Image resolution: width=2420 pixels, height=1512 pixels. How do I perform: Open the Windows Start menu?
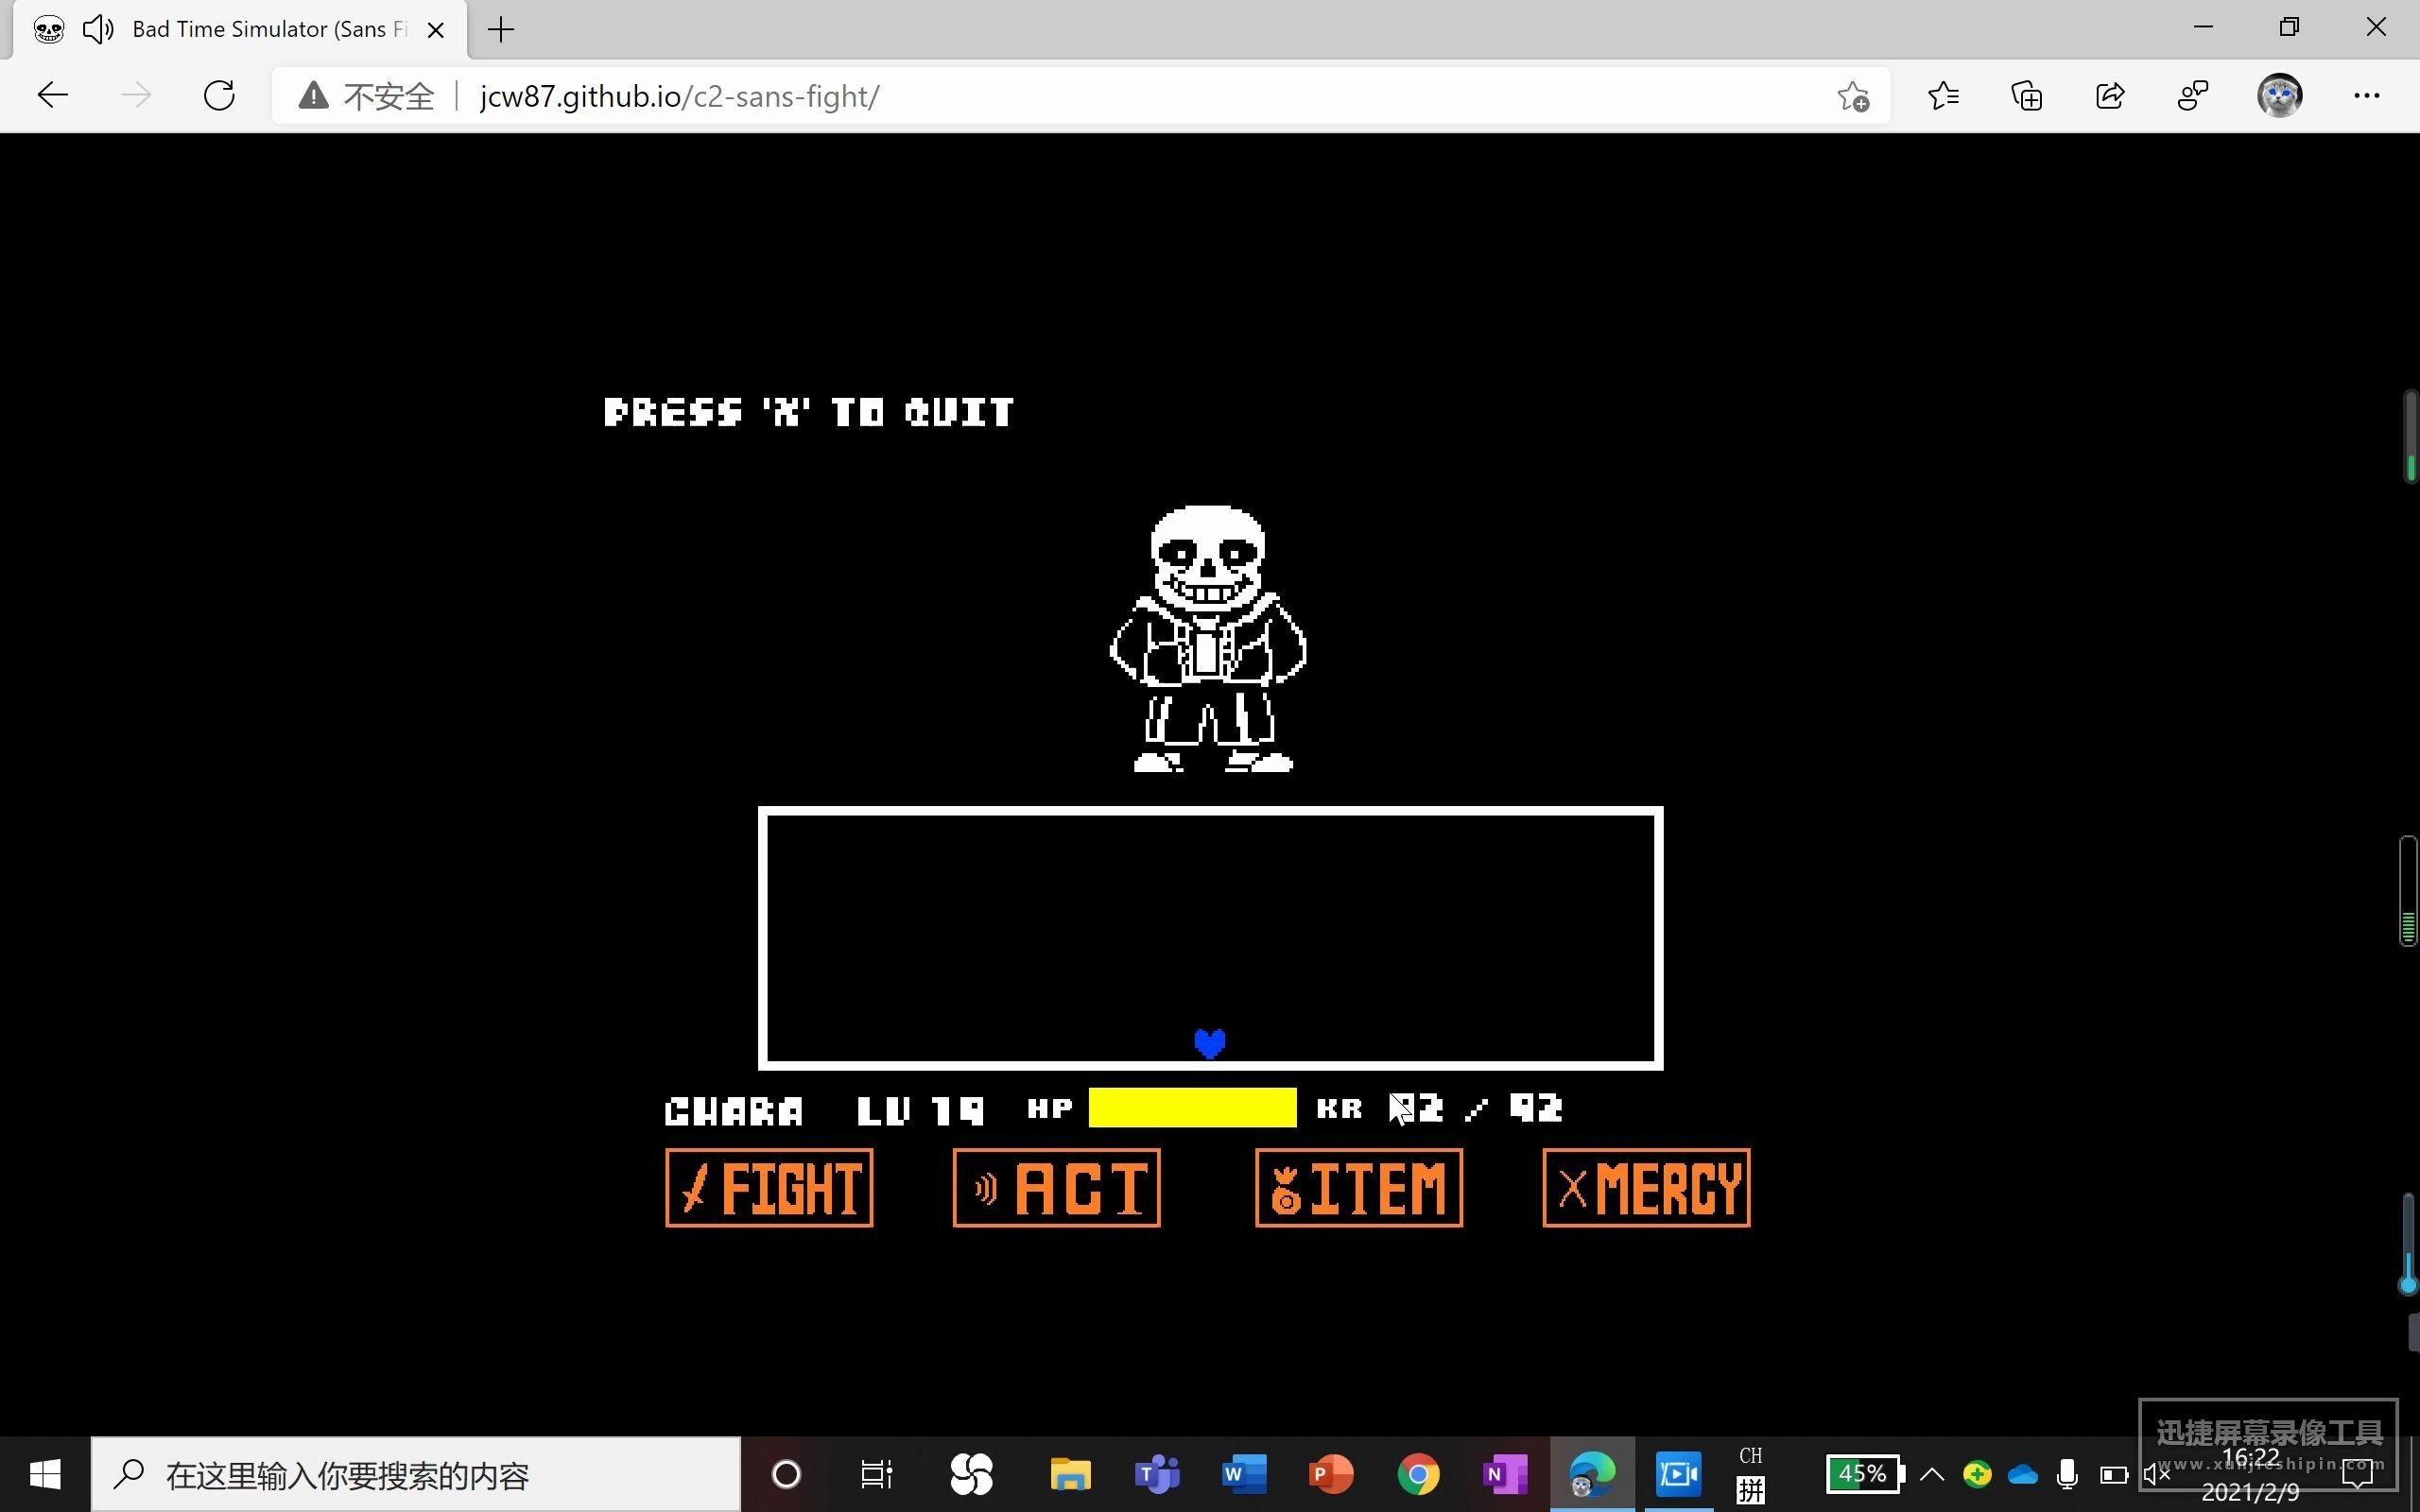(45, 1474)
